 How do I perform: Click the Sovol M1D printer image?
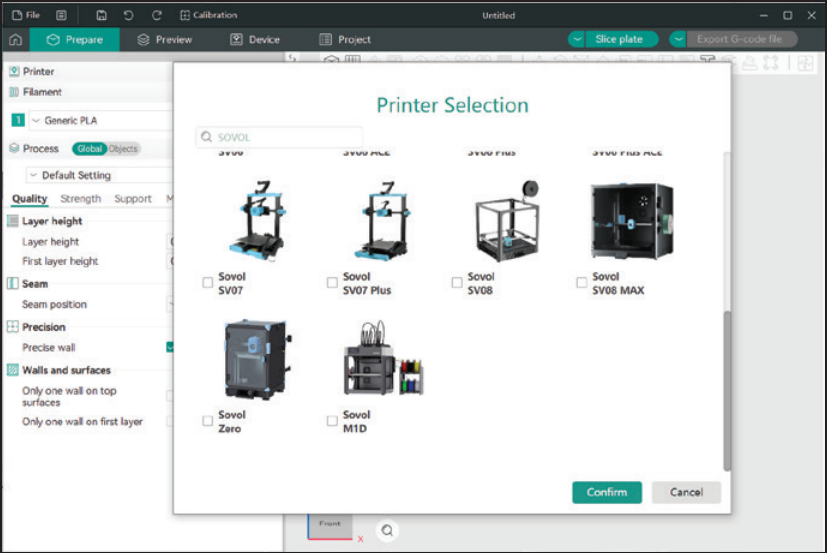pos(384,358)
